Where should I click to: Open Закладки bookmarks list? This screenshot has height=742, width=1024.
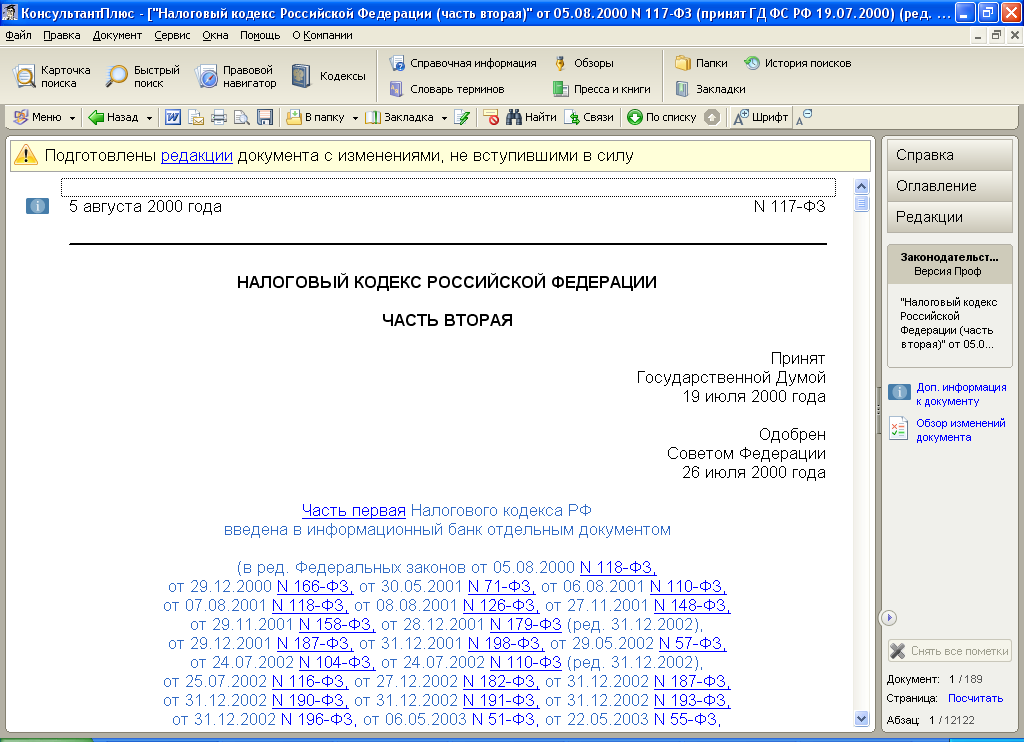pyautogui.click(x=711, y=89)
